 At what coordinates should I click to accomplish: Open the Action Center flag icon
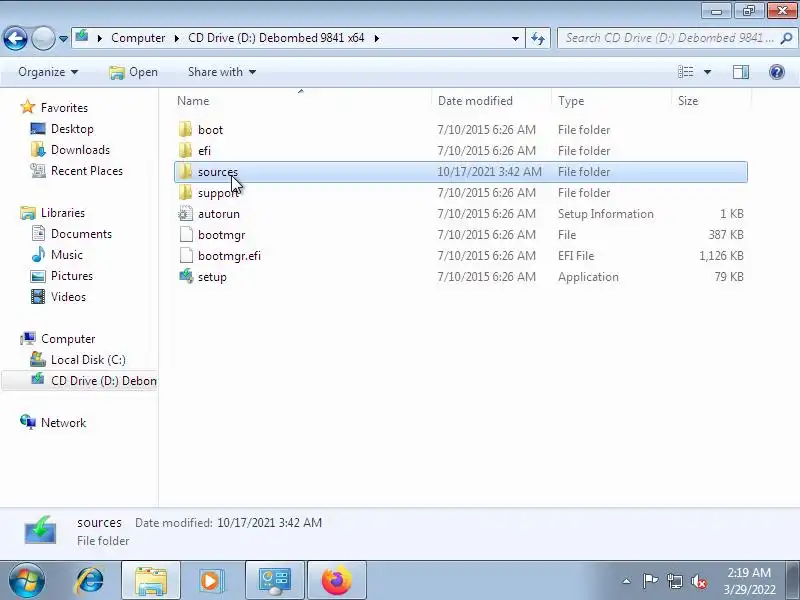650,581
